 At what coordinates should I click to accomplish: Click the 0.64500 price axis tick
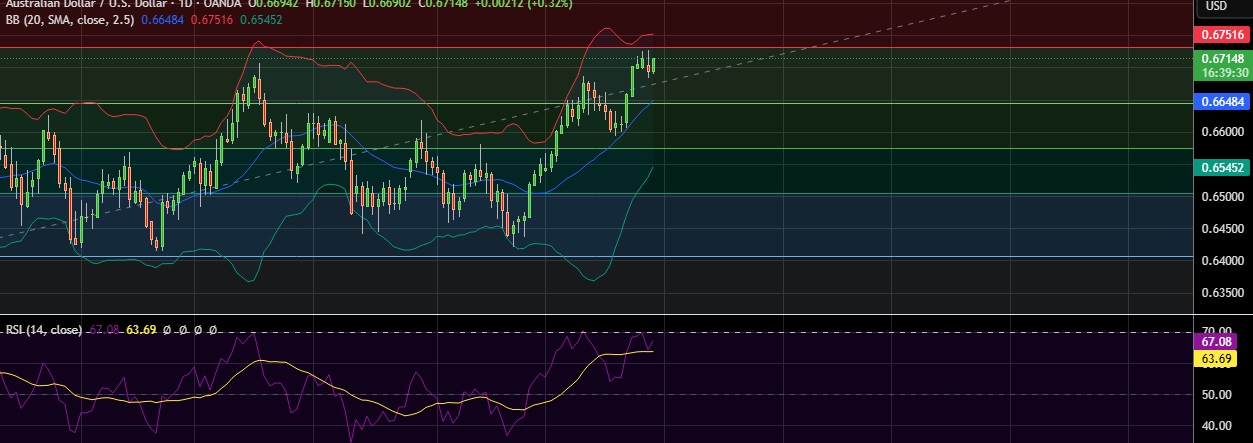[x=1222, y=229]
